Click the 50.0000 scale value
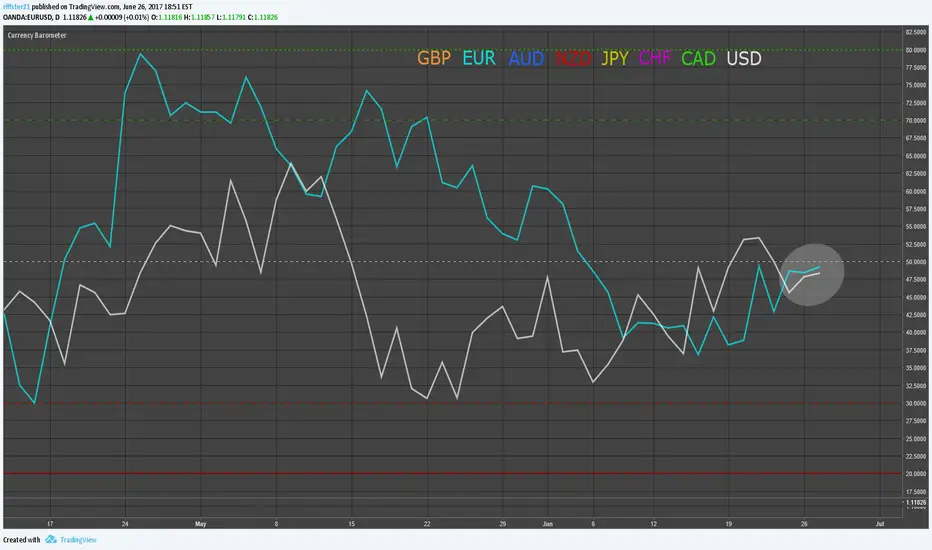The image size is (932, 550). click(915, 262)
